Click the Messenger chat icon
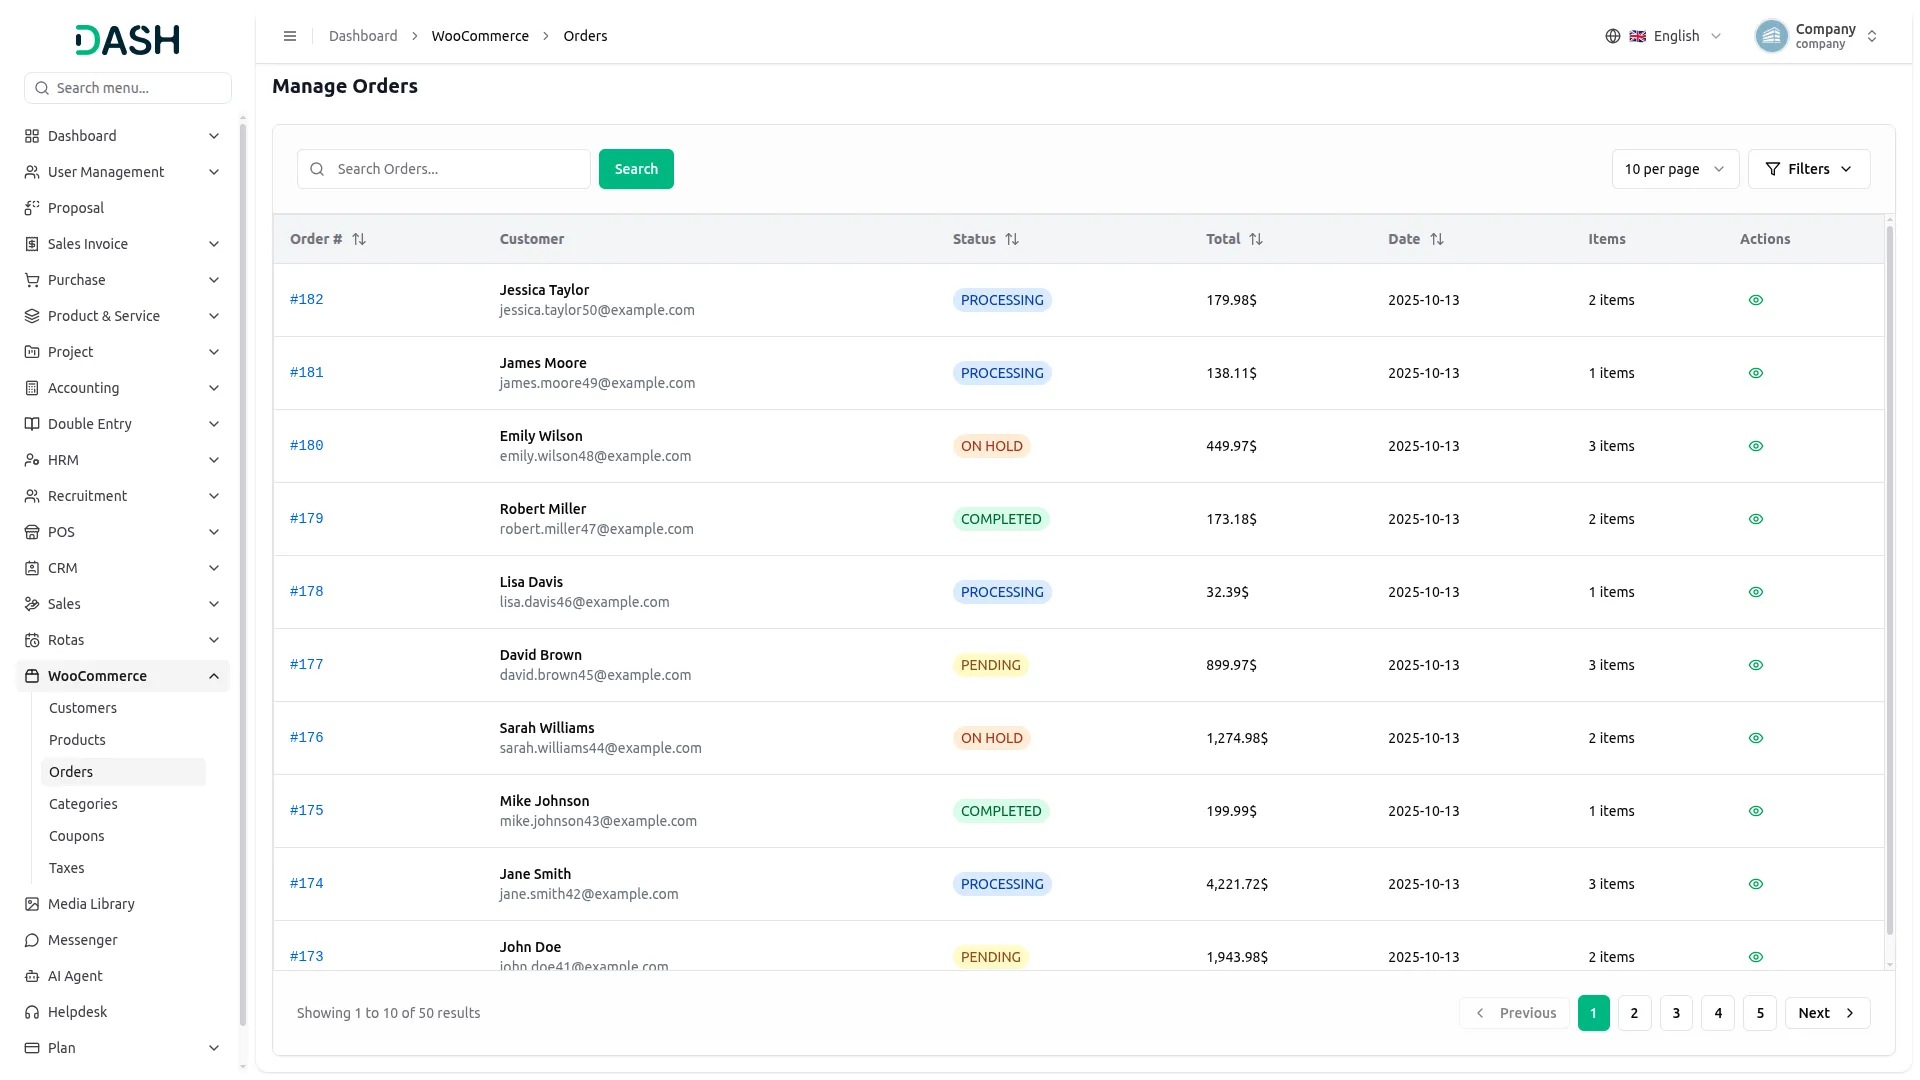The image size is (1920, 1080). point(32,940)
